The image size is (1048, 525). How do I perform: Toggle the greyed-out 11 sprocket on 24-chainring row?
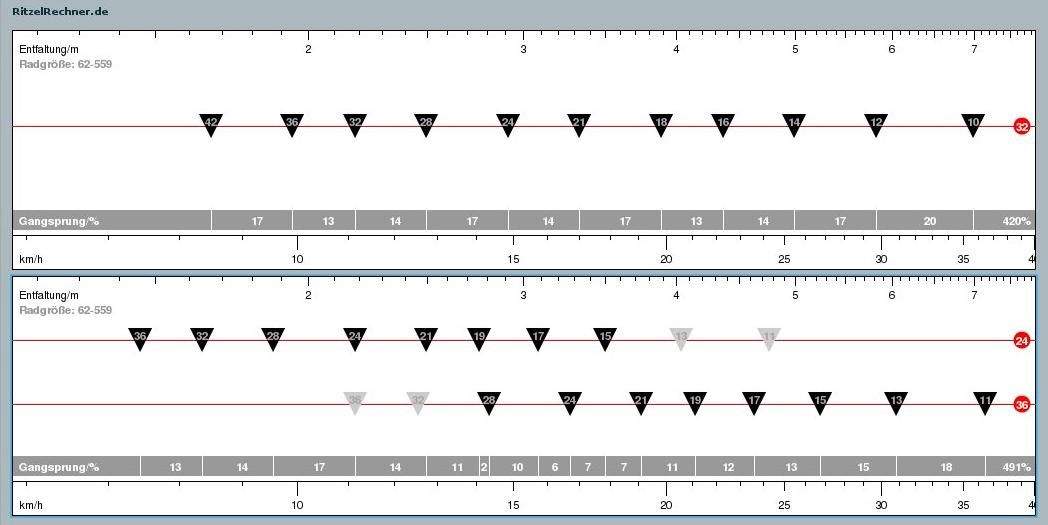pyautogui.click(x=768, y=337)
